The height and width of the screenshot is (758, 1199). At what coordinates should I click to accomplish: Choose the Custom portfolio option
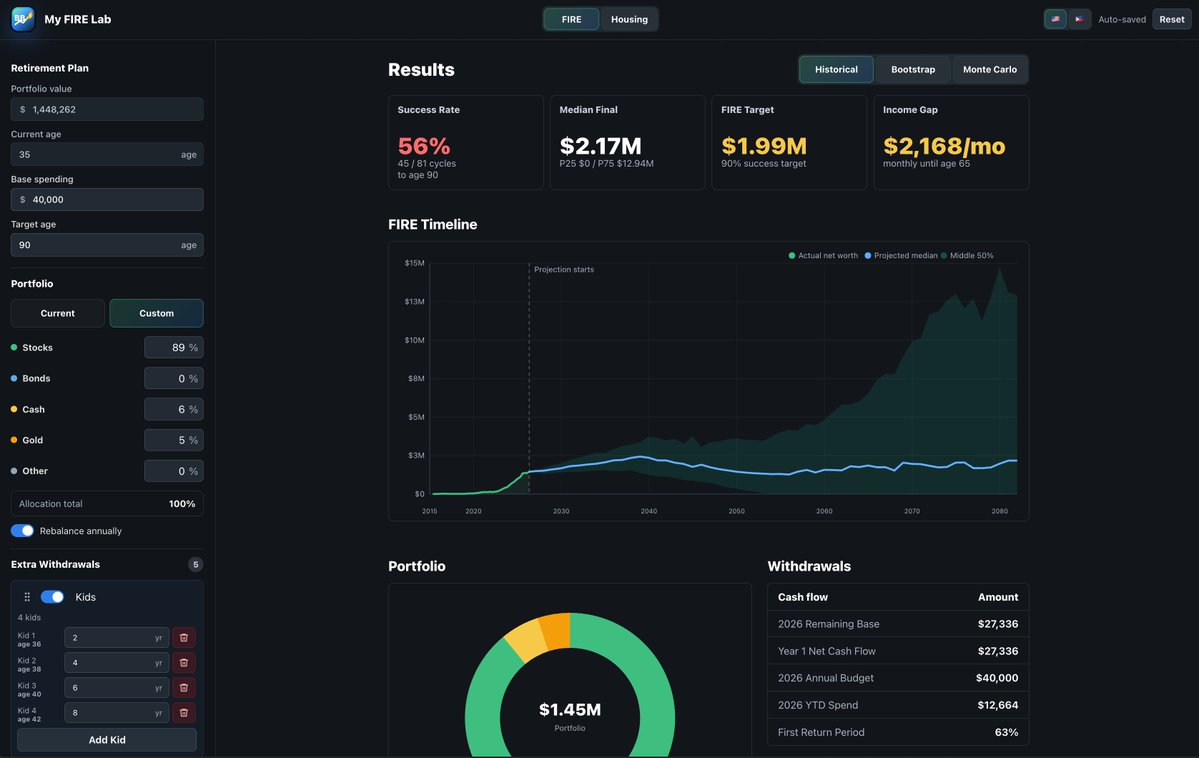(x=156, y=313)
